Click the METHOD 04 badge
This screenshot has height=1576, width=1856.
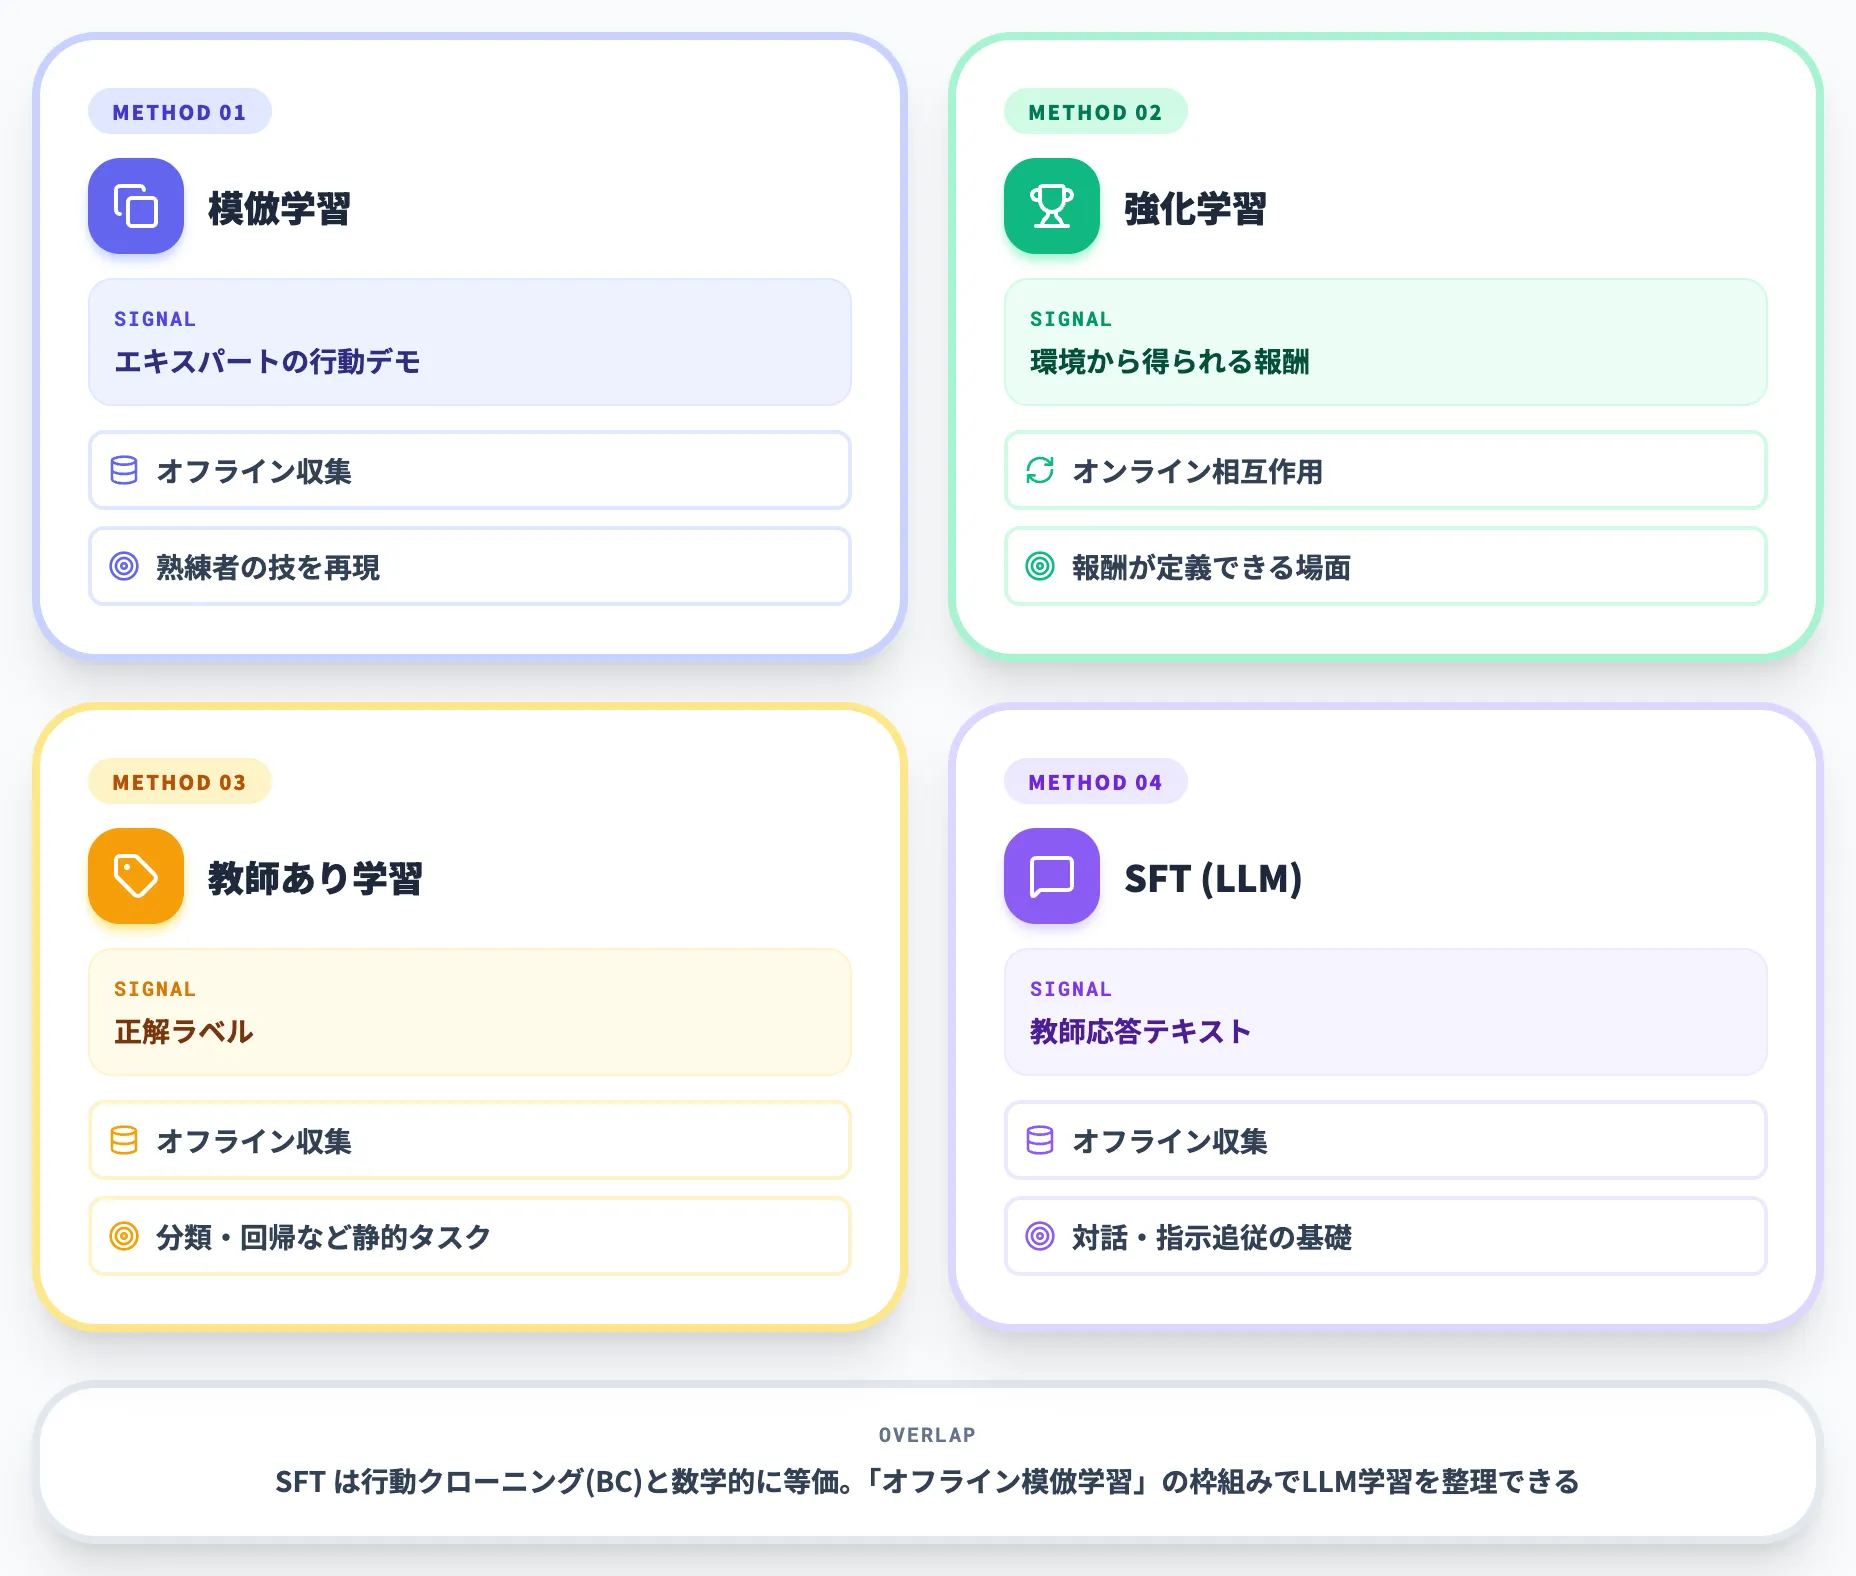[1096, 782]
